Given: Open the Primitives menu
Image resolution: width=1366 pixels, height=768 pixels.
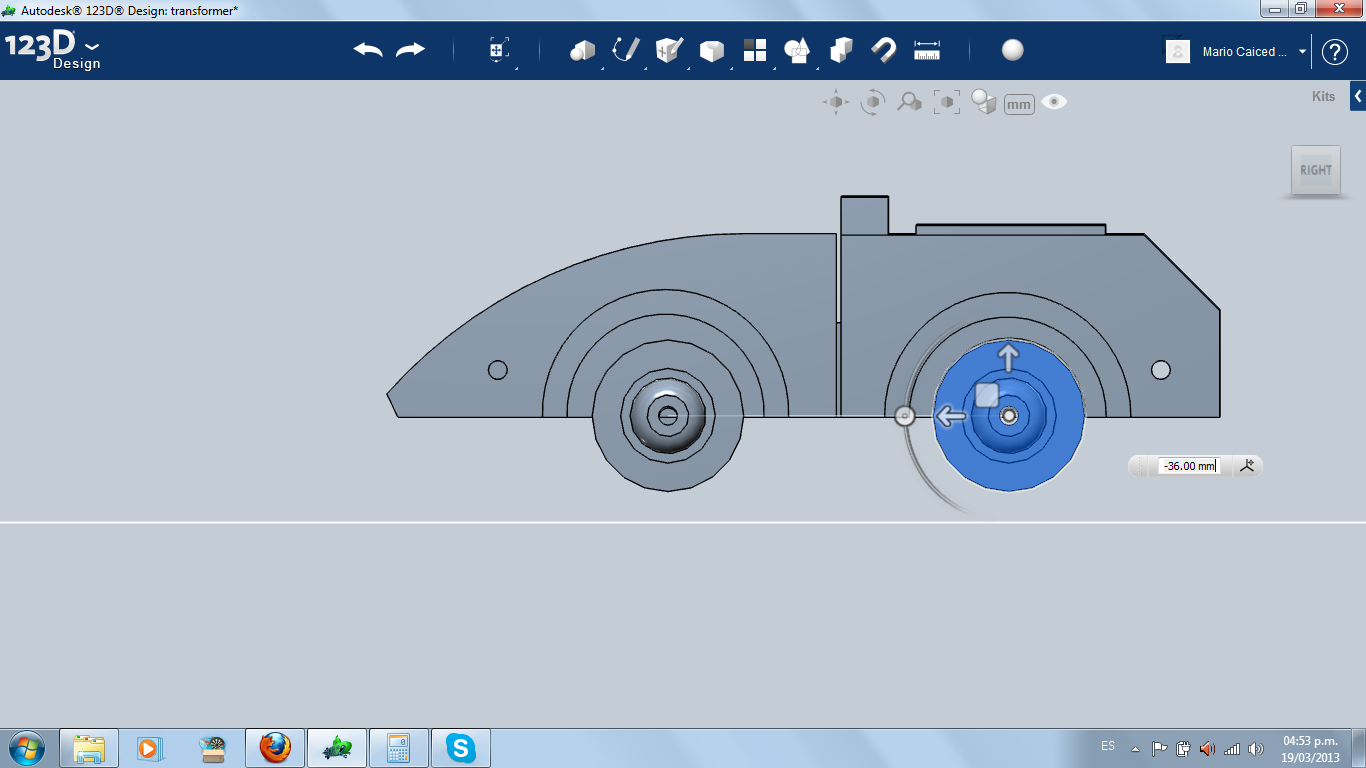Looking at the screenshot, I should coord(583,50).
